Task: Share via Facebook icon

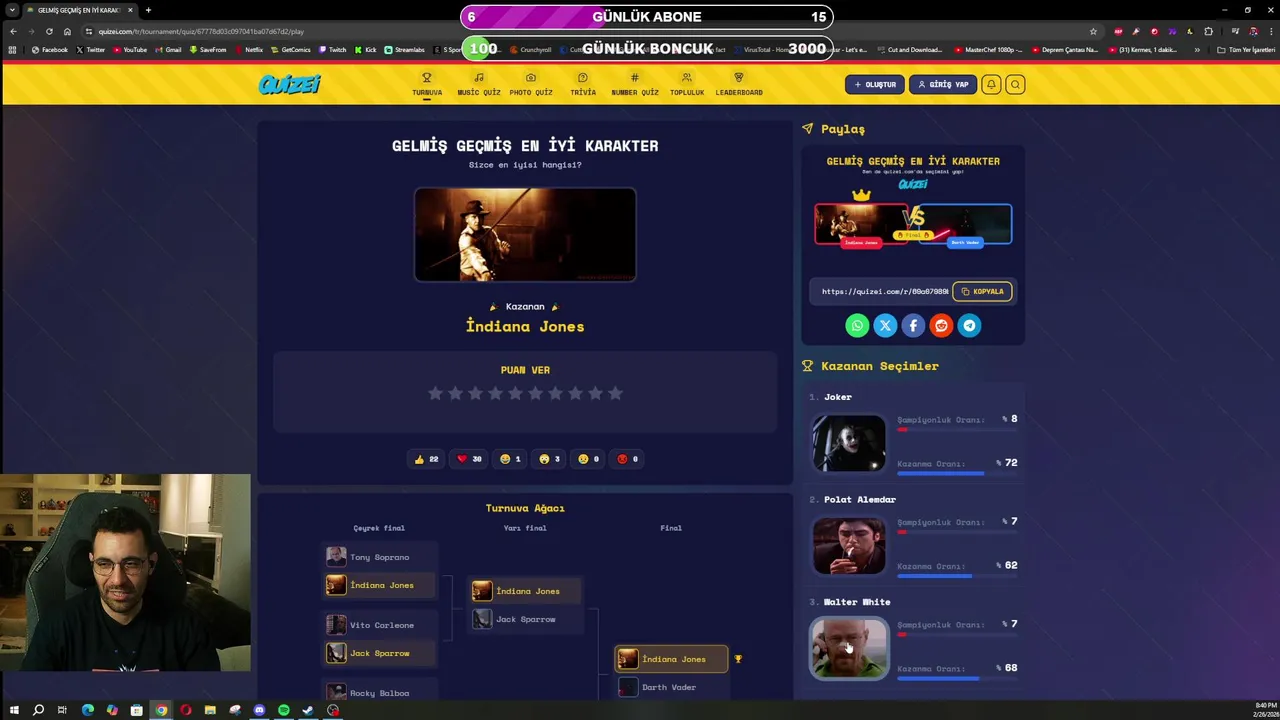Action: (x=913, y=325)
